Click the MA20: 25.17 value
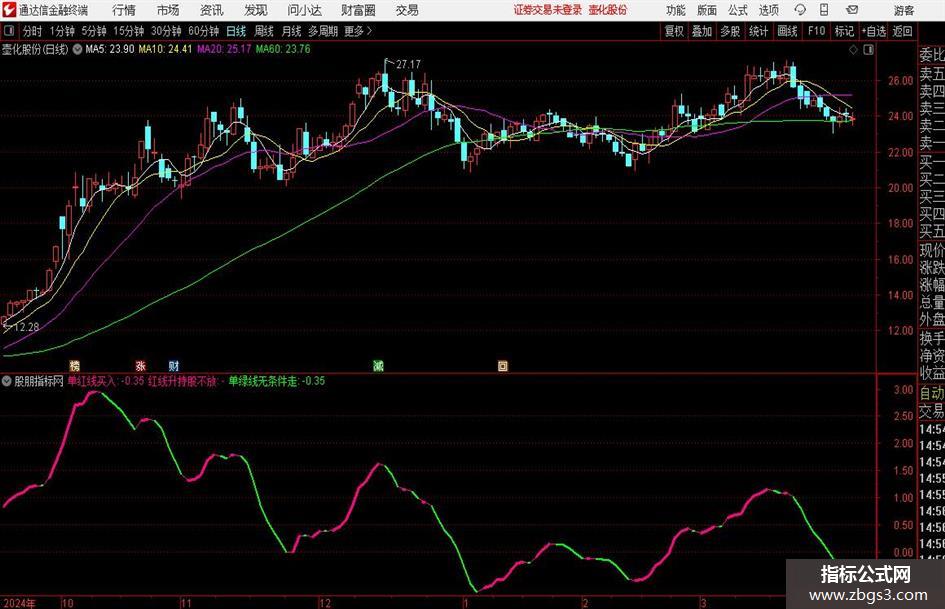The height and width of the screenshot is (609, 945). 224,49
